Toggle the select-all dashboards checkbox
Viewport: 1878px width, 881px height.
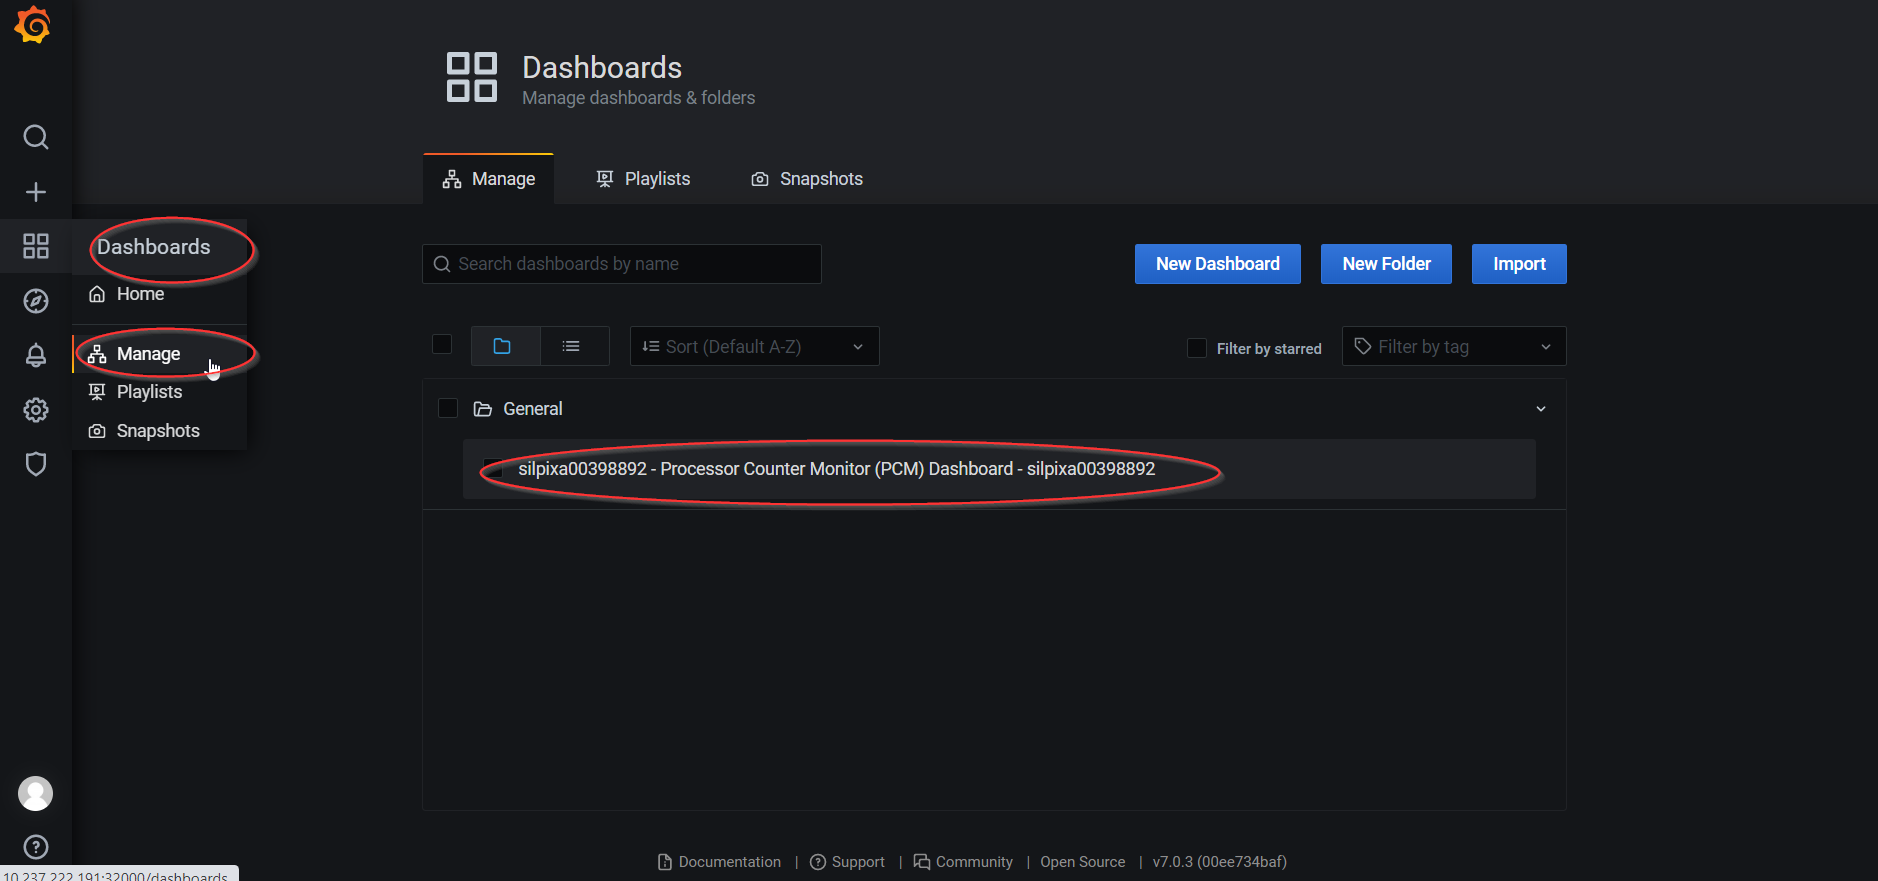coord(442,344)
